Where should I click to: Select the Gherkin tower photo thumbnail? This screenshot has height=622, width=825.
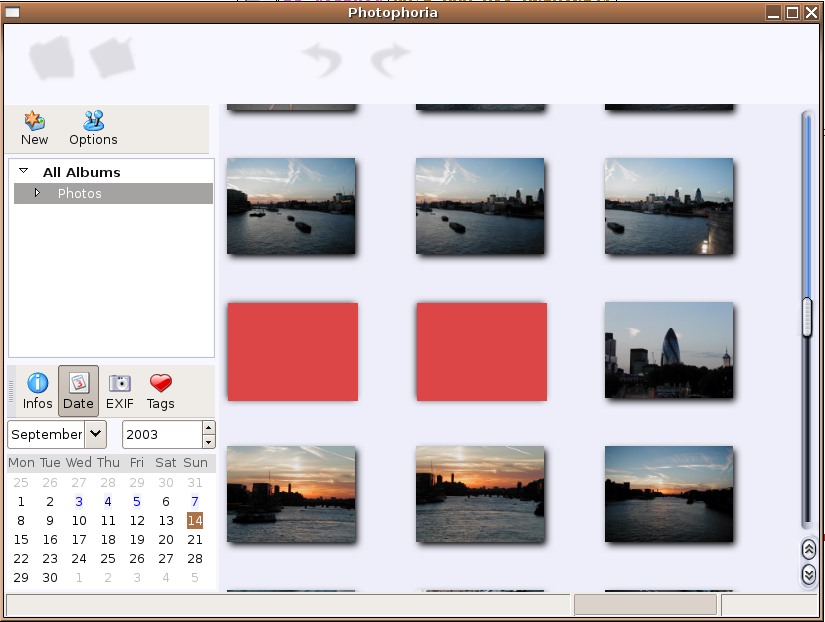point(669,350)
